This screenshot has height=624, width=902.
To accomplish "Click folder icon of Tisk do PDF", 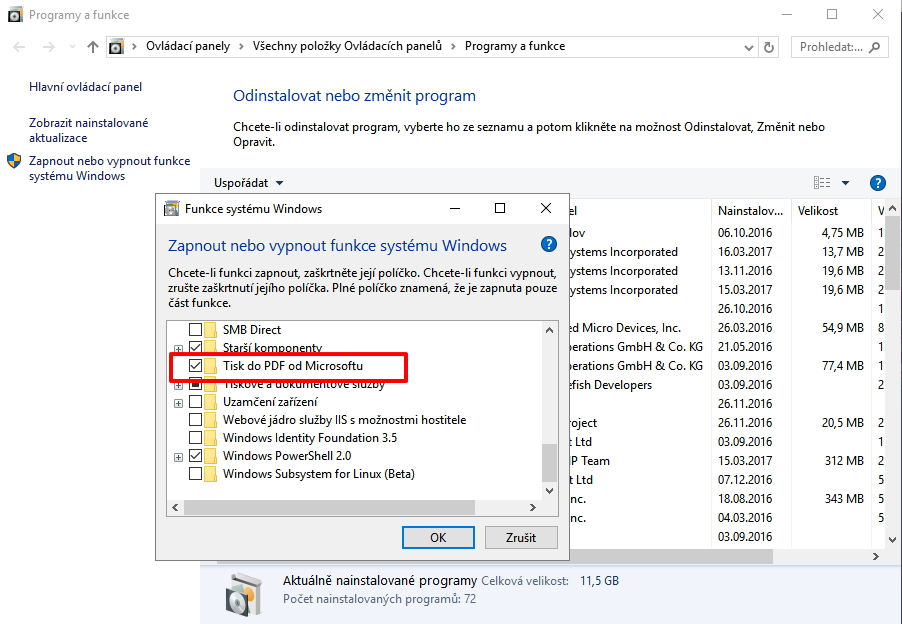I will coord(211,366).
